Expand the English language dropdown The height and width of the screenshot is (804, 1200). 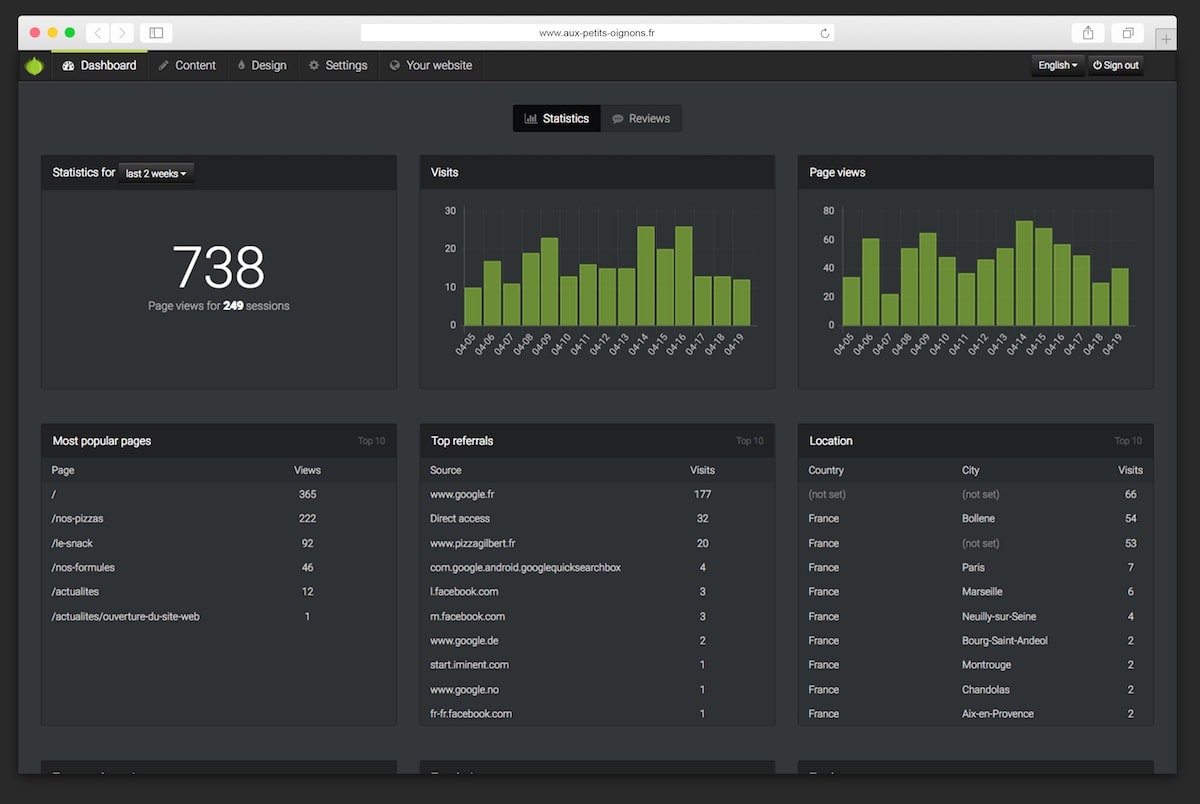tap(1057, 65)
